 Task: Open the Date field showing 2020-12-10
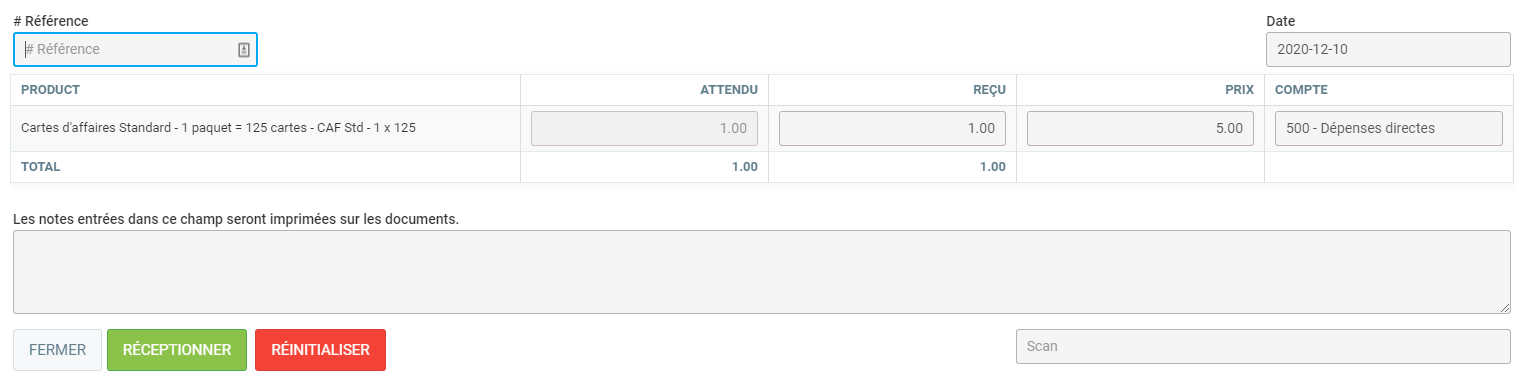(x=1388, y=49)
